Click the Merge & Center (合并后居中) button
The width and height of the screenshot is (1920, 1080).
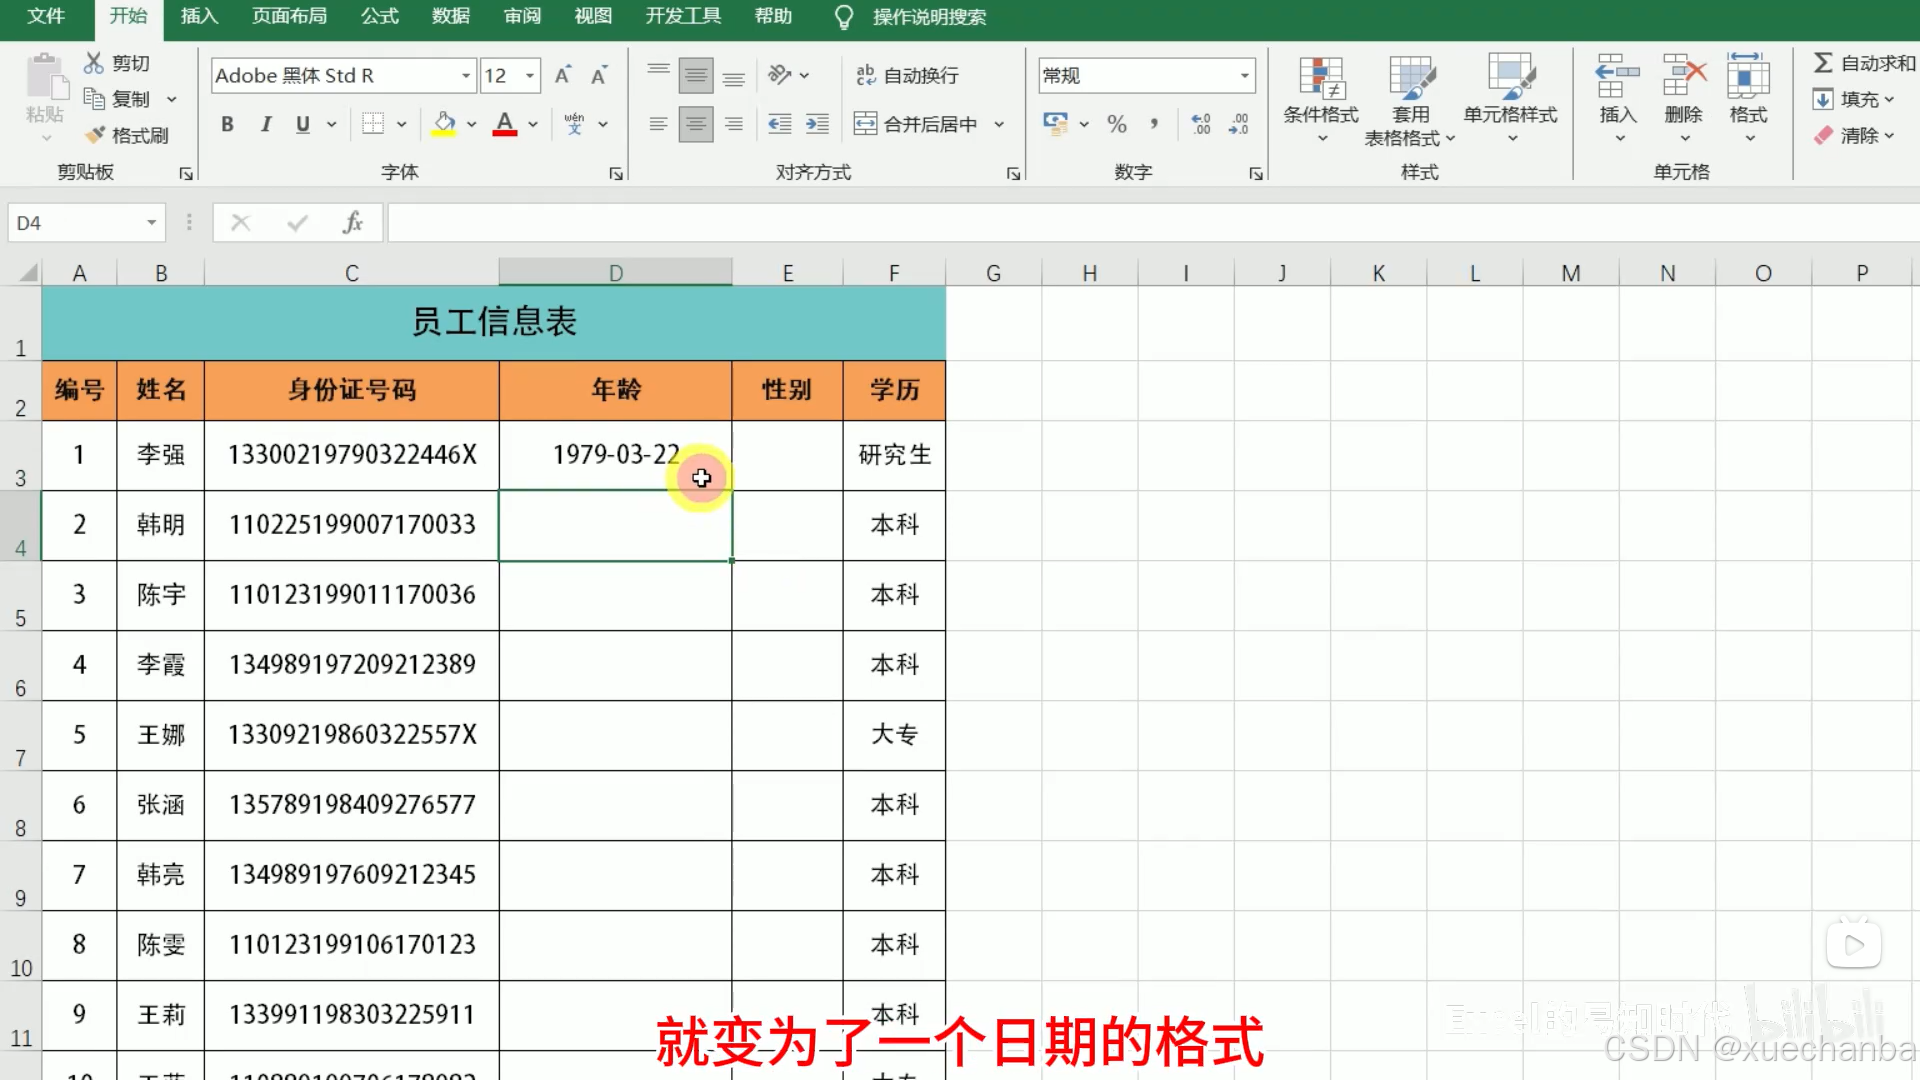coord(917,124)
